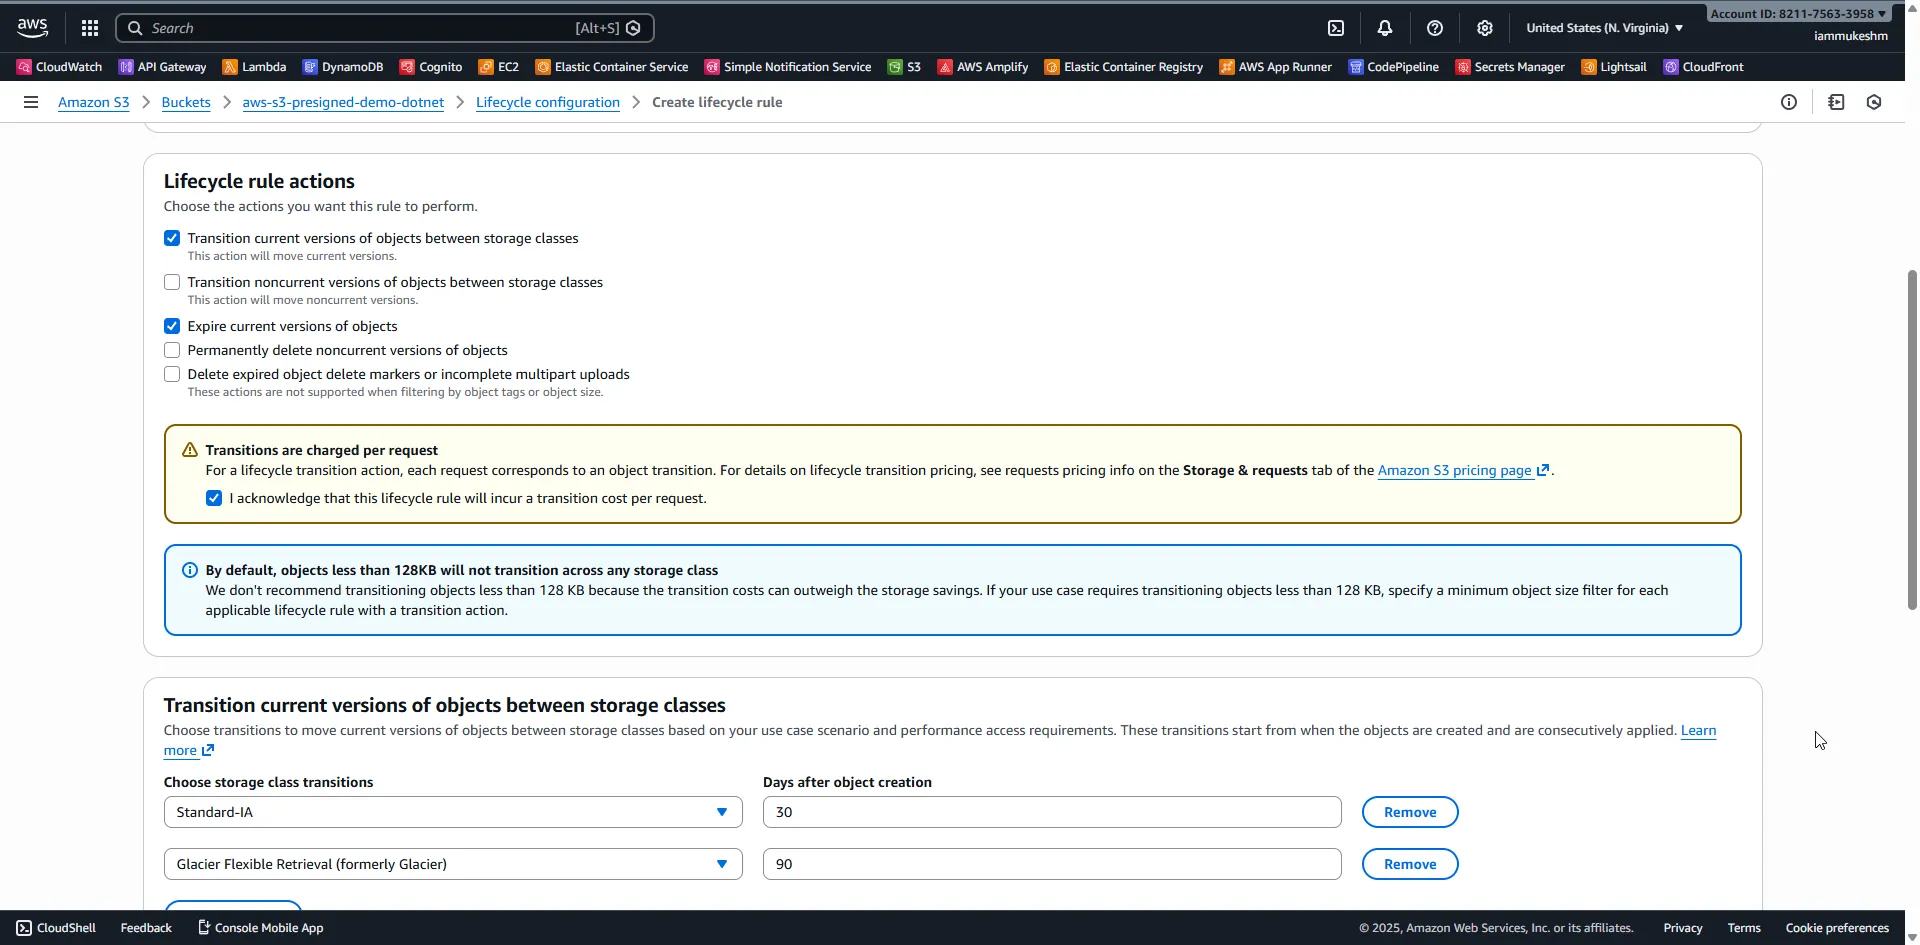The width and height of the screenshot is (1920, 945).
Task: Open the services grid menu
Action: (x=89, y=27)
